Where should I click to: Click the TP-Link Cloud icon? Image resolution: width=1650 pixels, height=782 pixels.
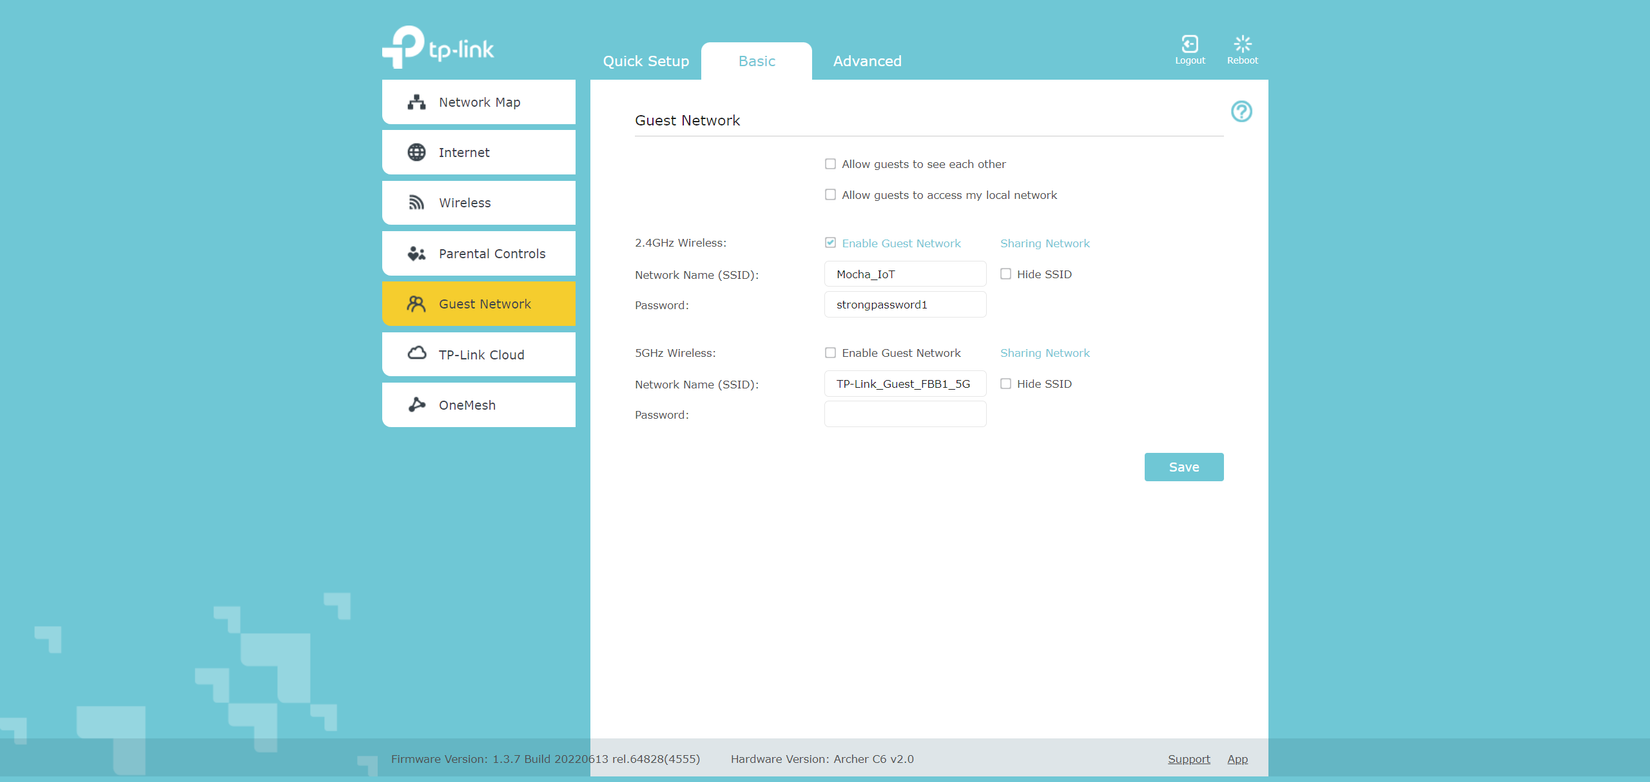point(417,354)
